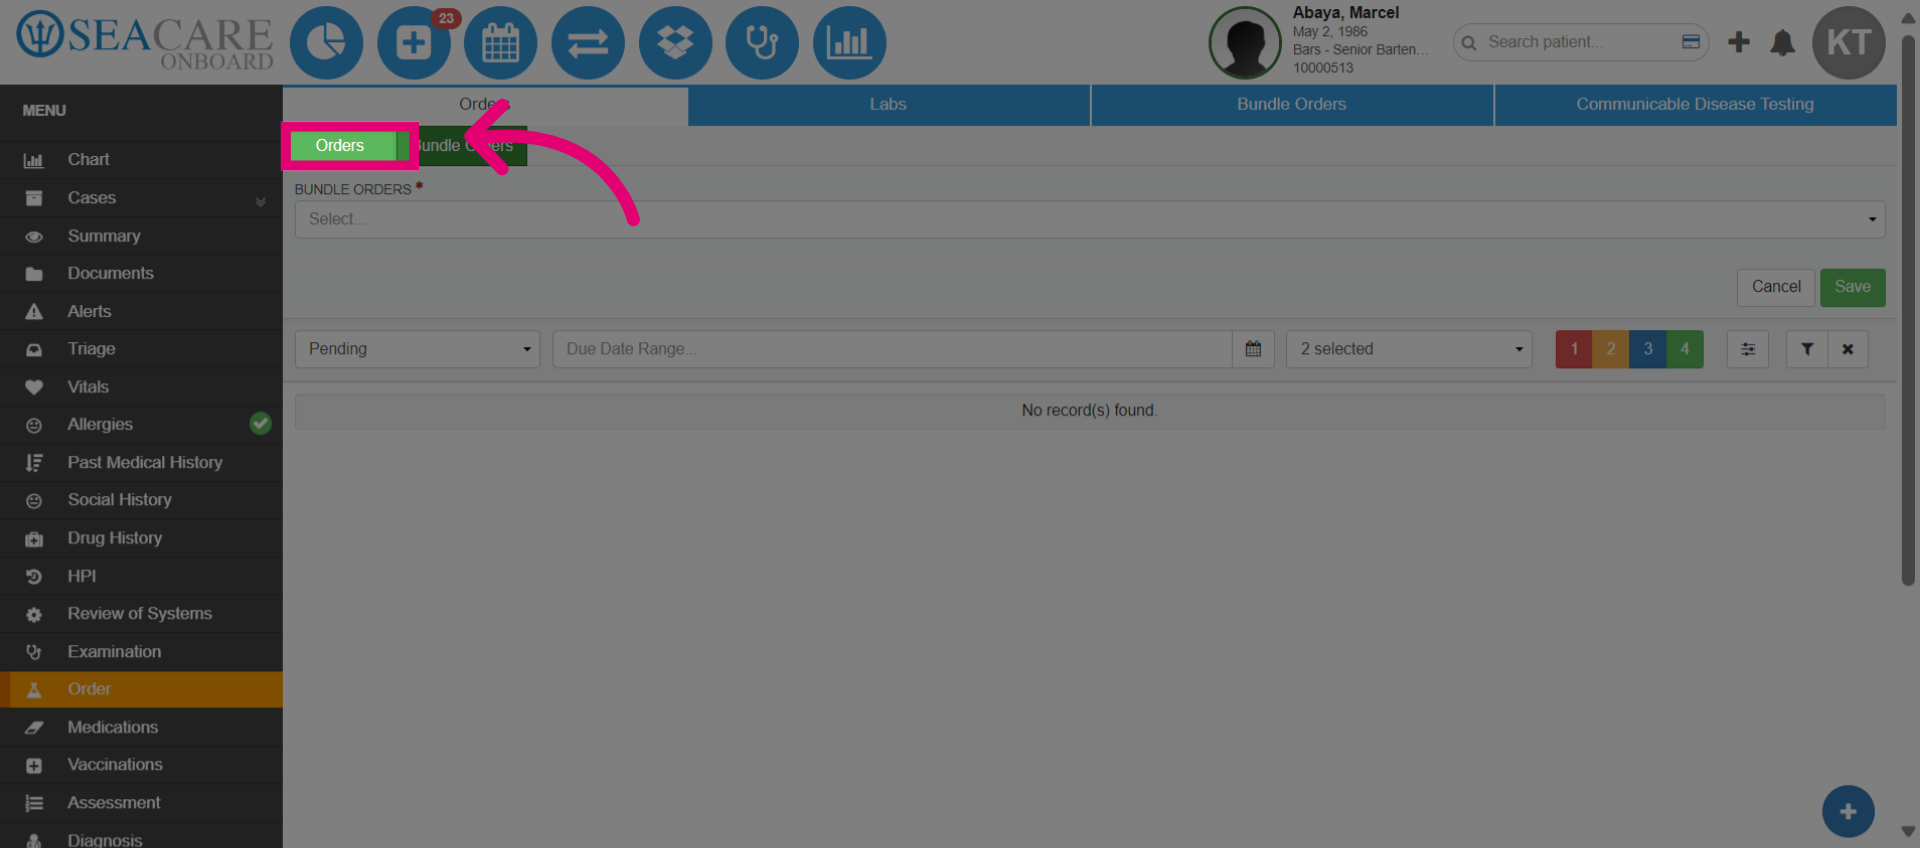Open the transfer arrows icon
This screenshot has width=1920, height=848.
tap(588, 43)
